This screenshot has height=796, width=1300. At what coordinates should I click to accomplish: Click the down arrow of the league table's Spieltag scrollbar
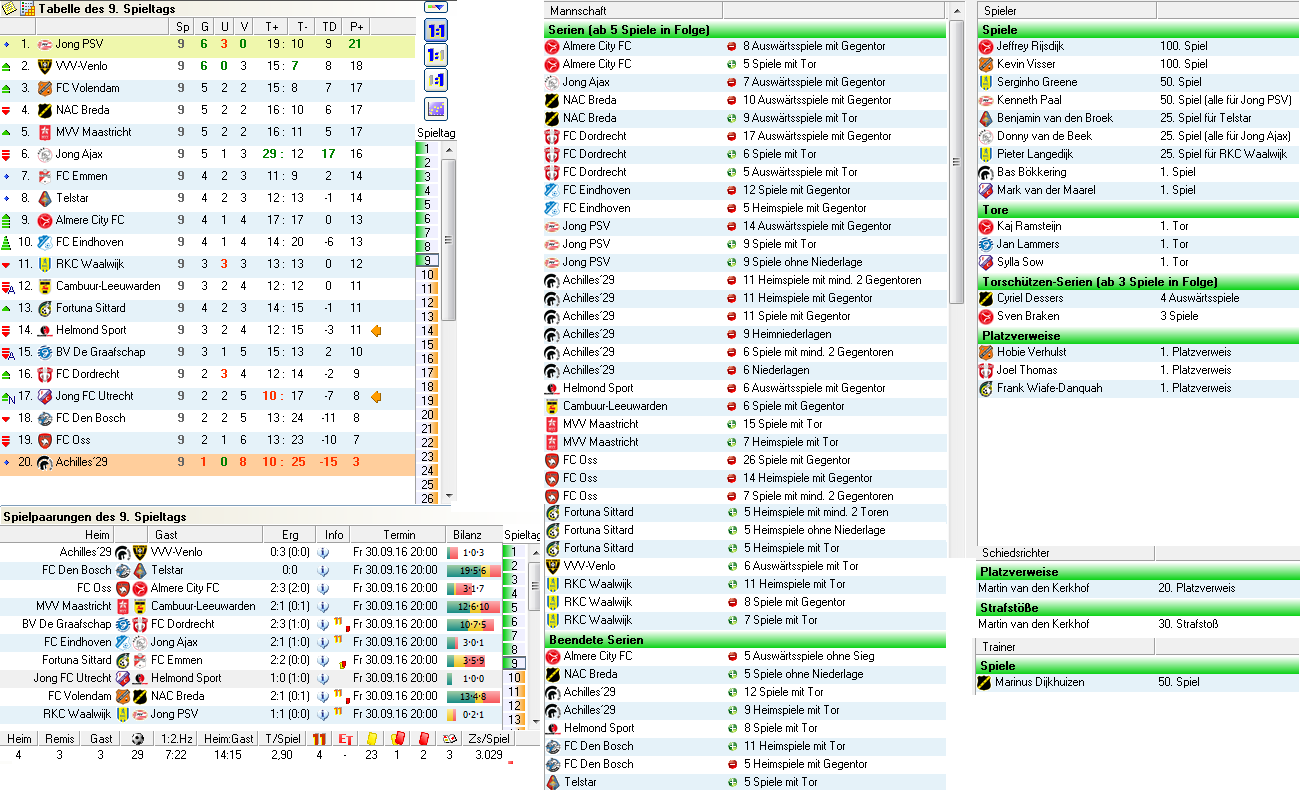[x=449, y=497]
